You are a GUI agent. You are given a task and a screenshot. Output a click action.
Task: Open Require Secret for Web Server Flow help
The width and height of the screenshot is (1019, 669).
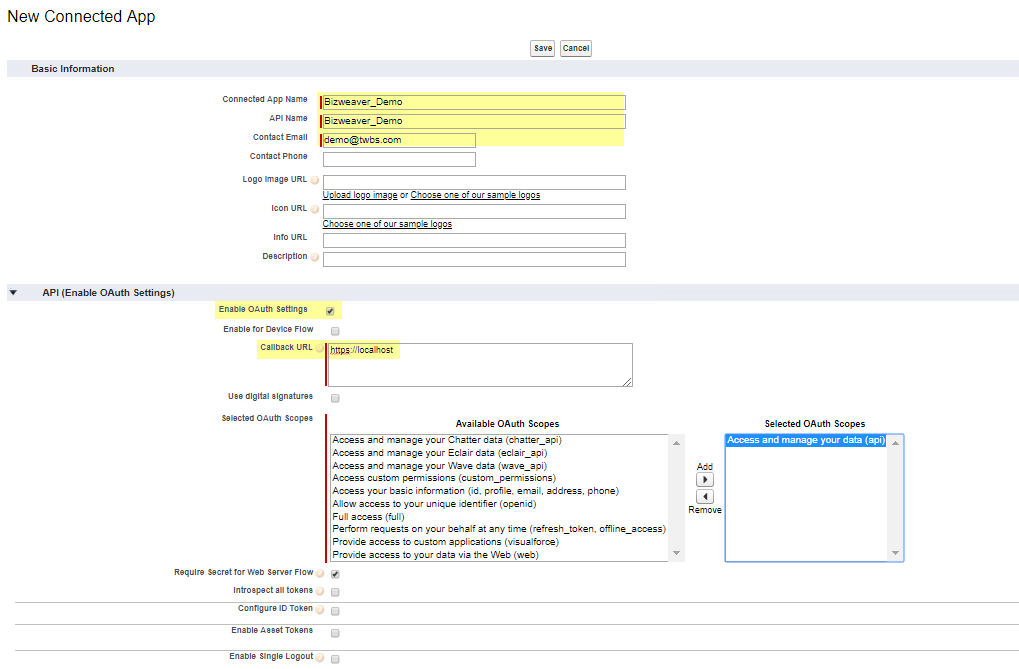tap(320, 573)
